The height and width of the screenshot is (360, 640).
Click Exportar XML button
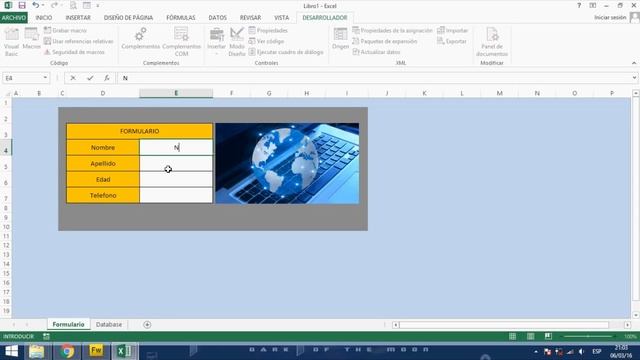pyautogui.click(x=451, y=41)
